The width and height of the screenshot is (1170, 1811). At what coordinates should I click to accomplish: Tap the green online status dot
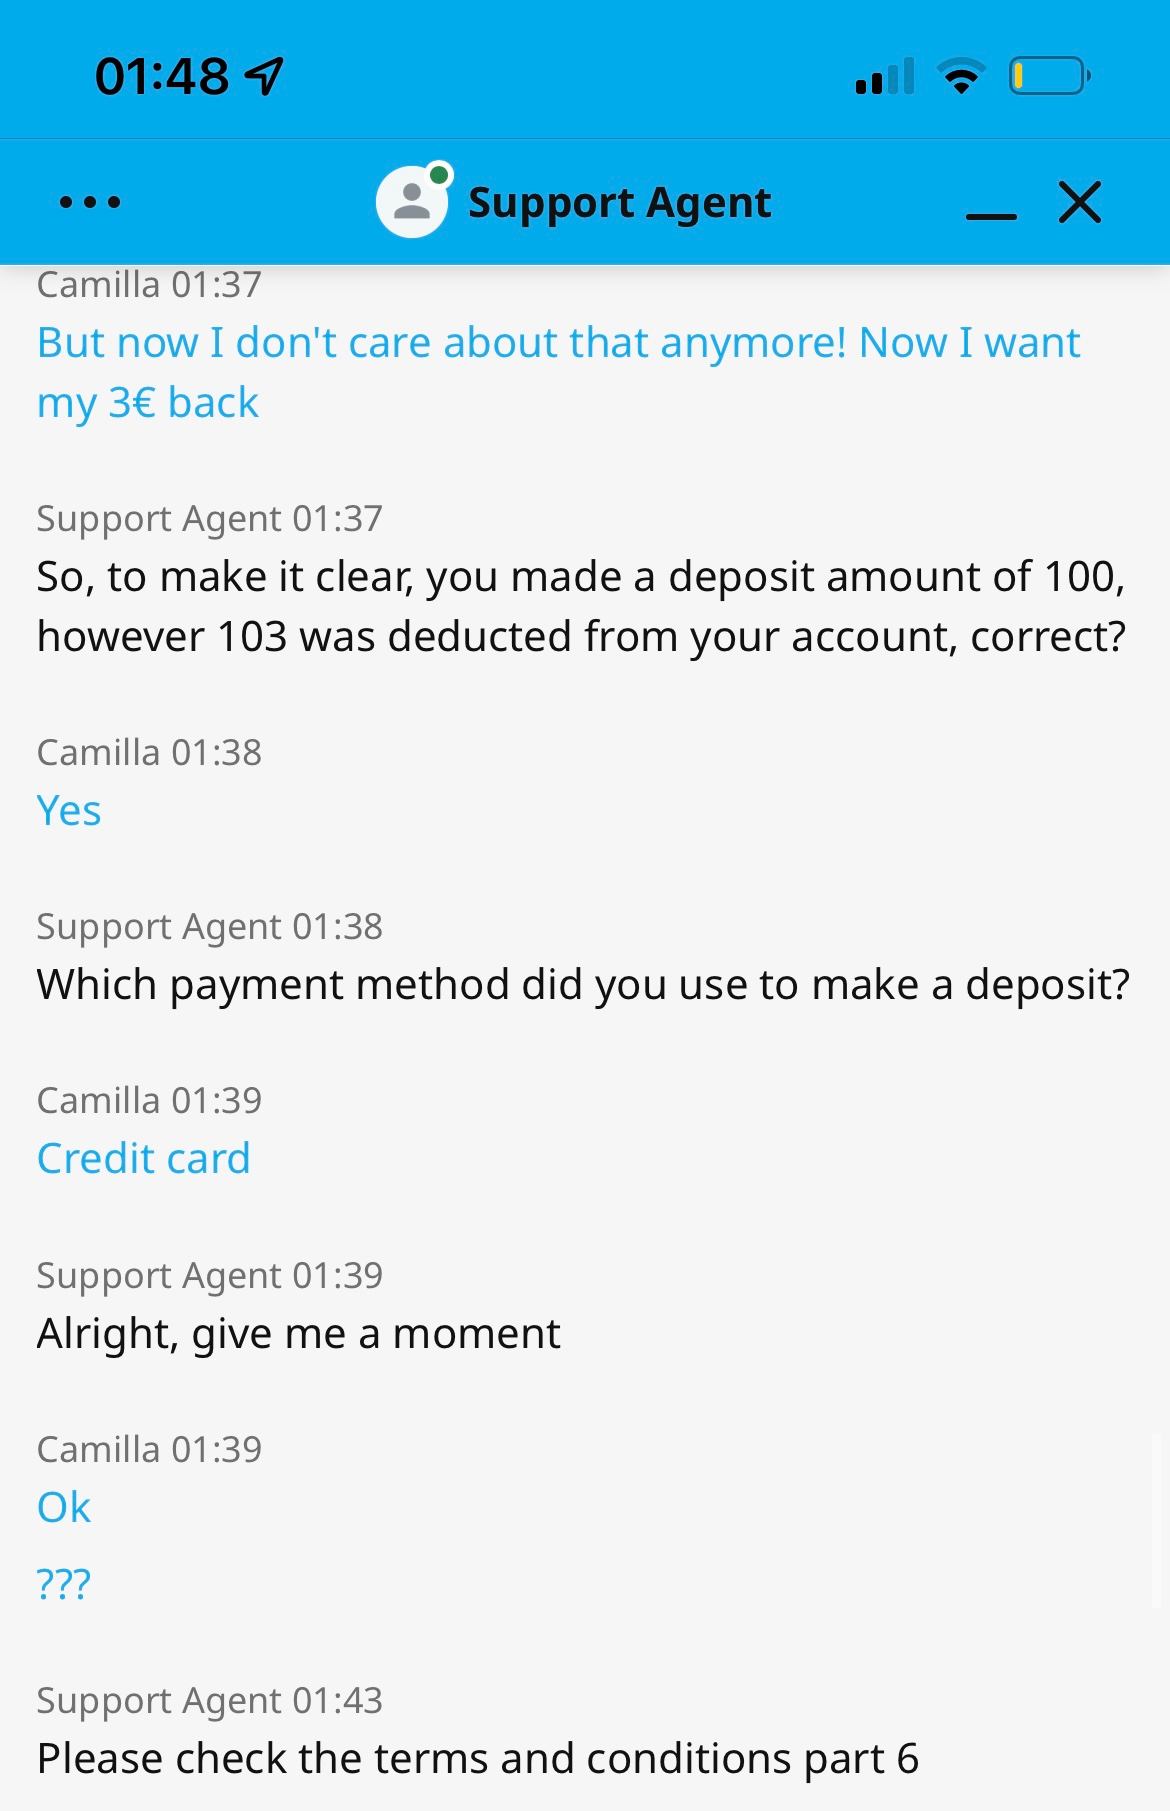438,175
